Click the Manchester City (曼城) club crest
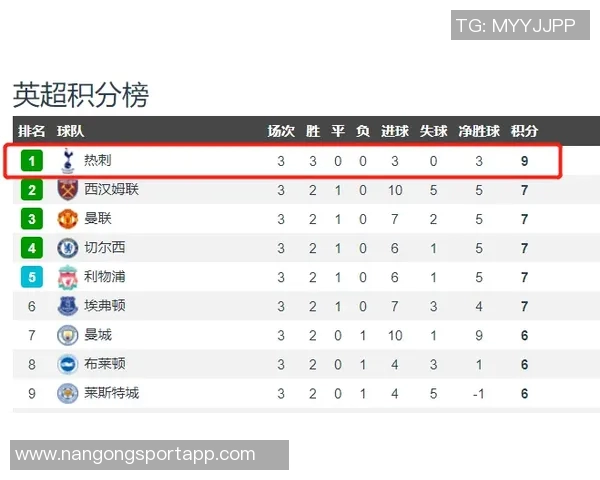 [x=67, y=335]
